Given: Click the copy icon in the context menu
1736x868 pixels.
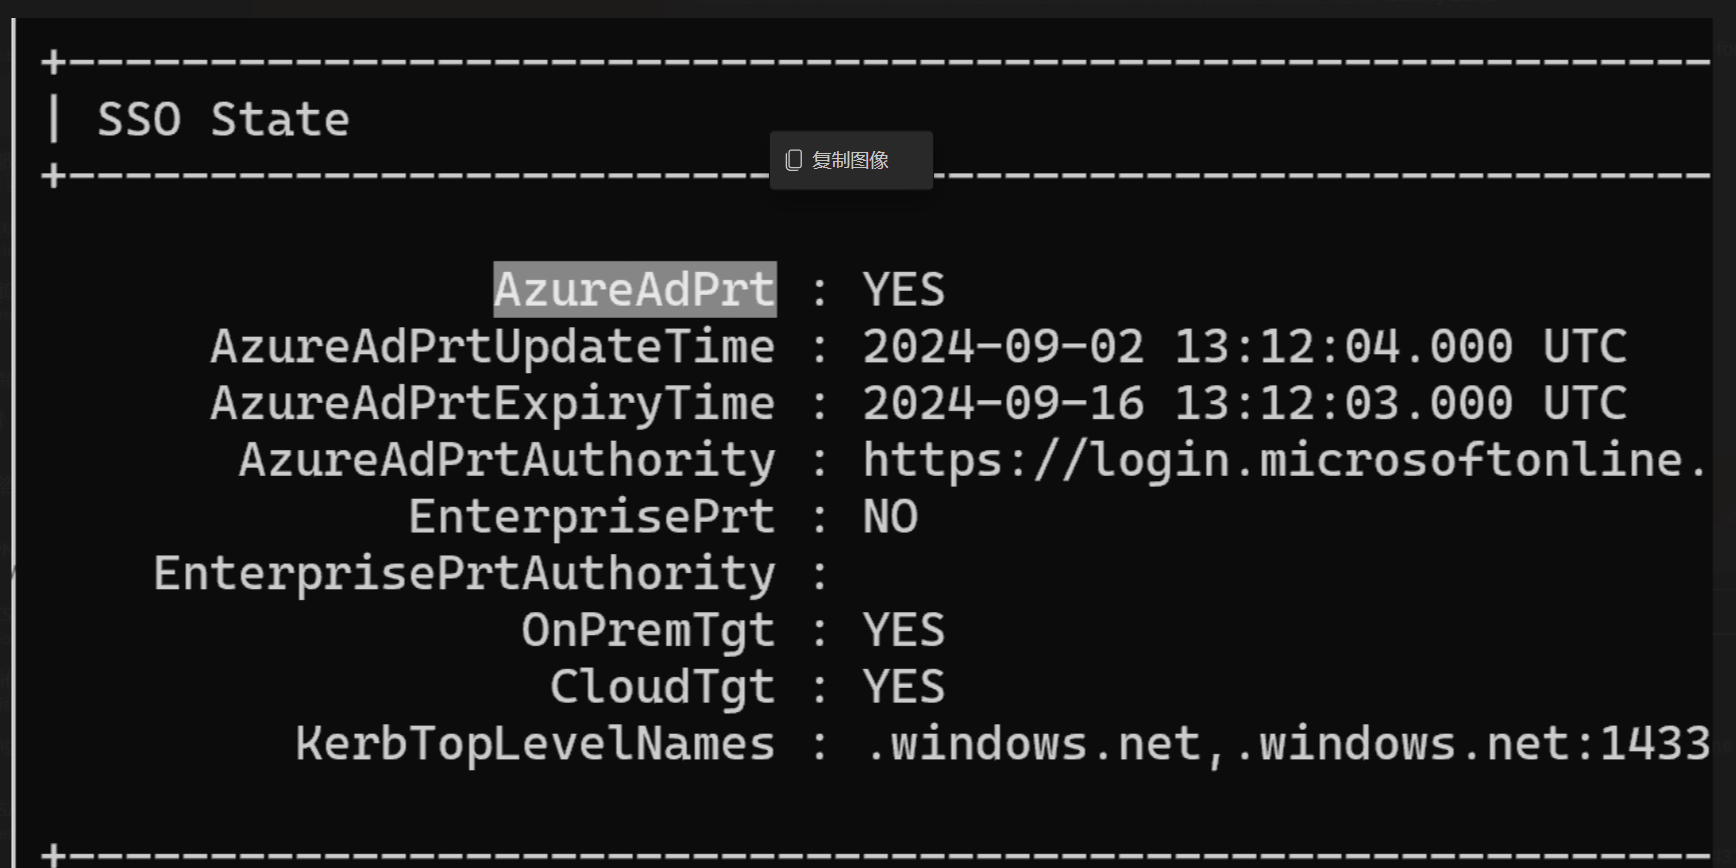Looking at the screenshot, I should click(794, 160).
